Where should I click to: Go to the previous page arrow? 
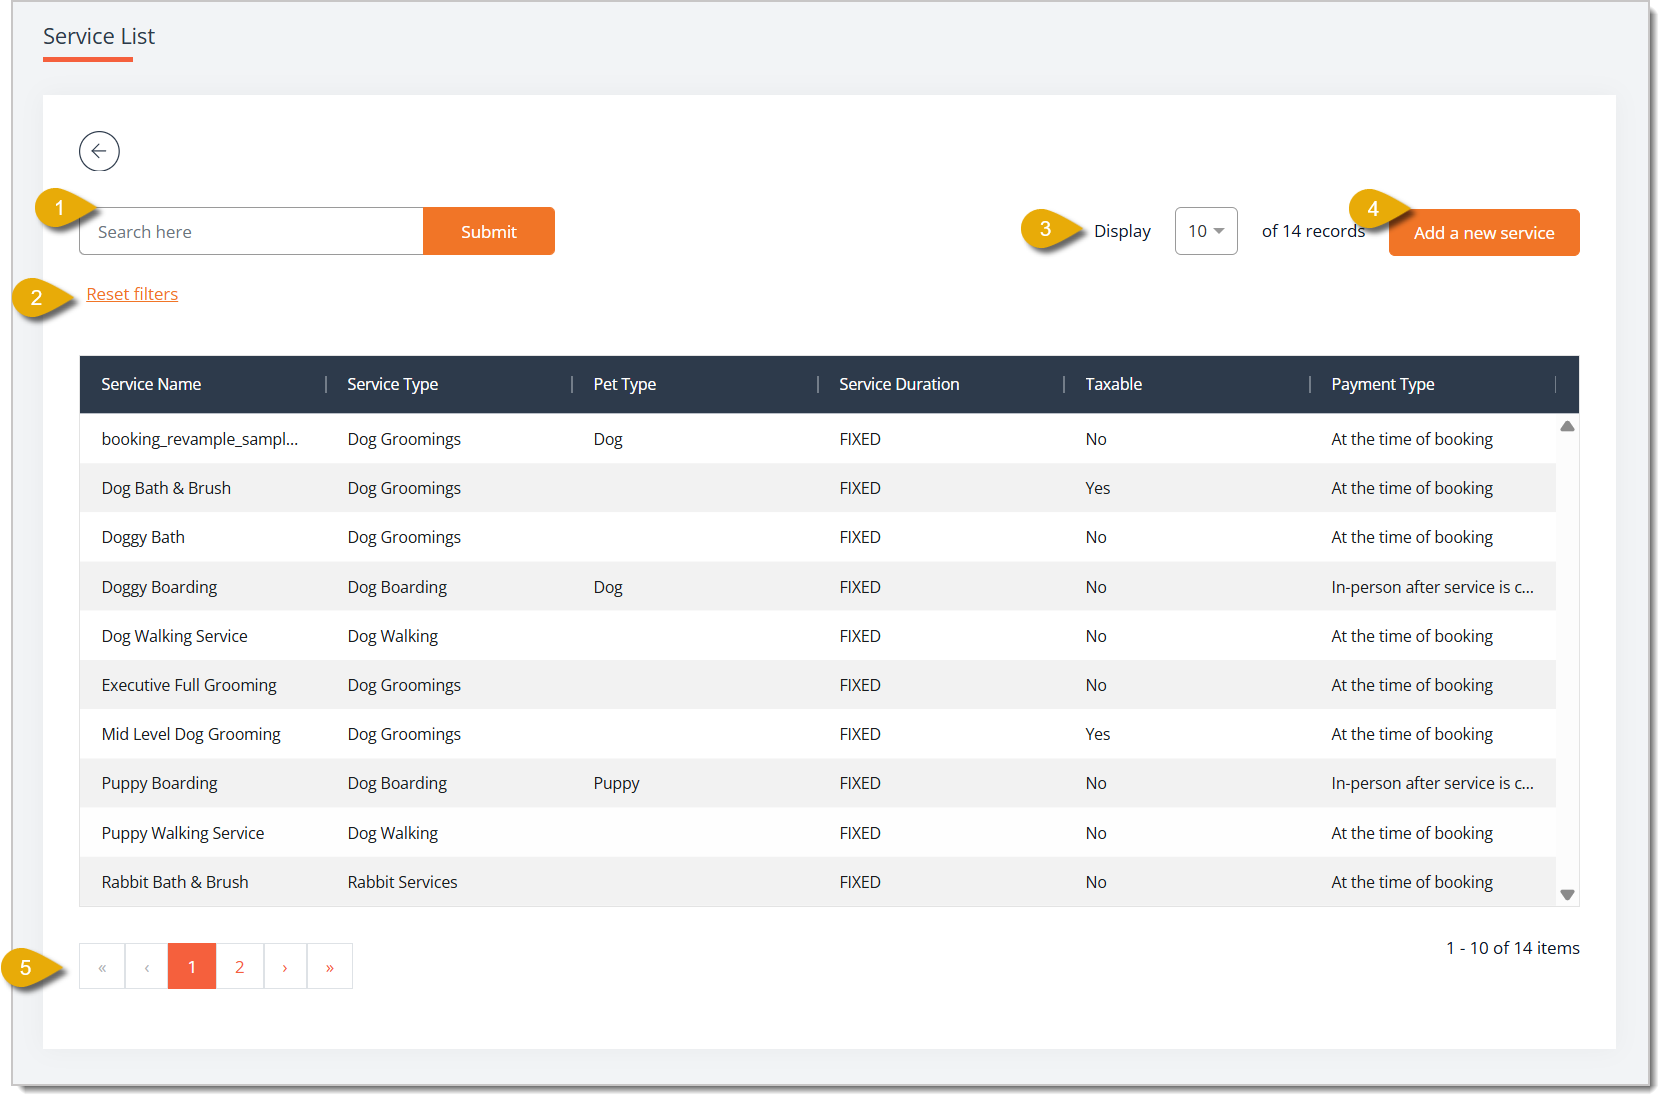click(147, 967)
